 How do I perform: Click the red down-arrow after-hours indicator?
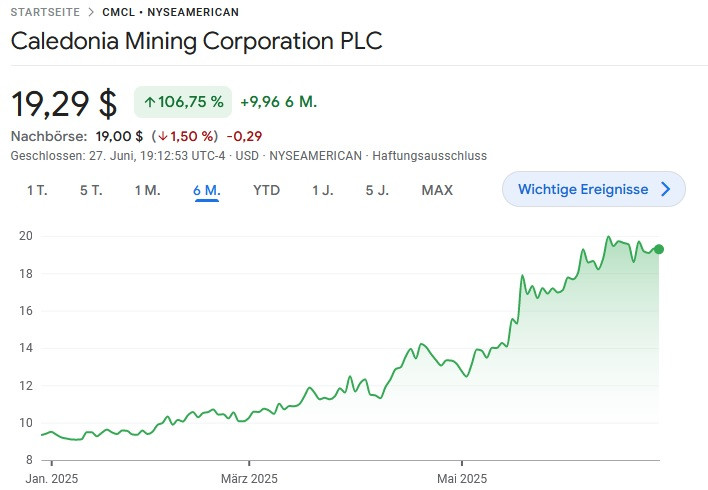pyautogui.click(x=163, y=136)
